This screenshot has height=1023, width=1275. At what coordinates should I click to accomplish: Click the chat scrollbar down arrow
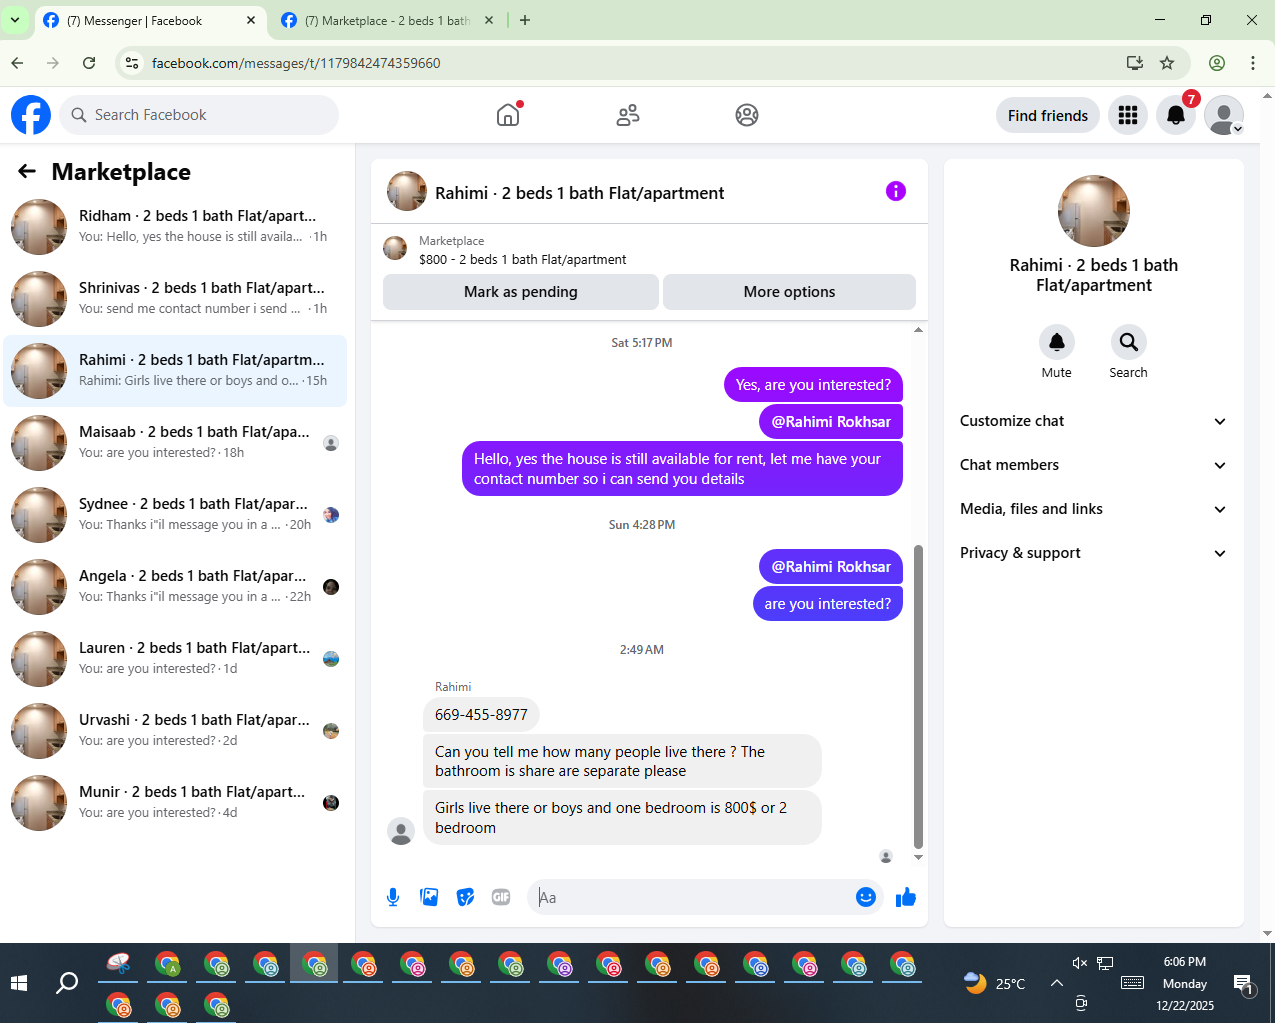[918, 857]
